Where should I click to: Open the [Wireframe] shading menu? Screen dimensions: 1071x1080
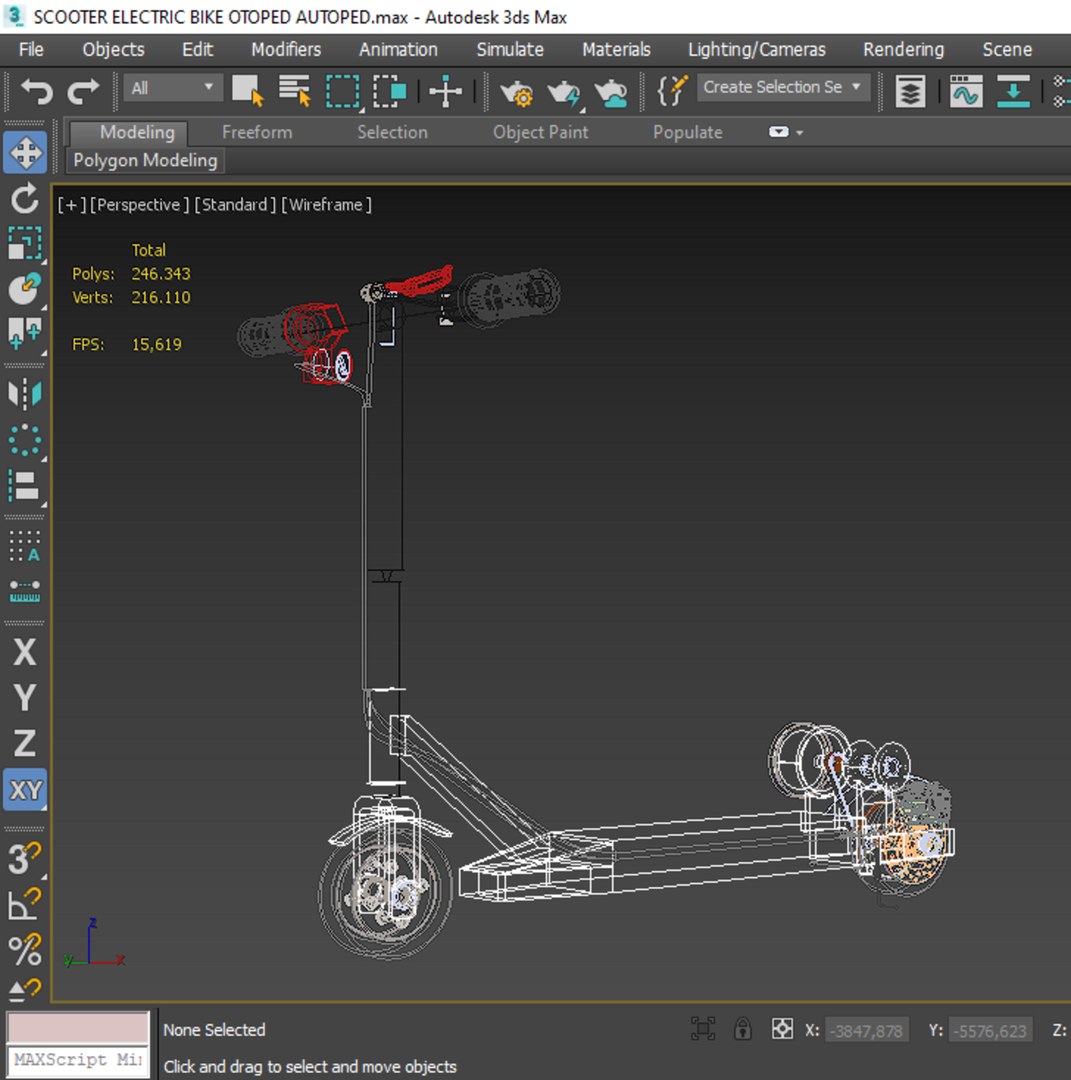326,205
